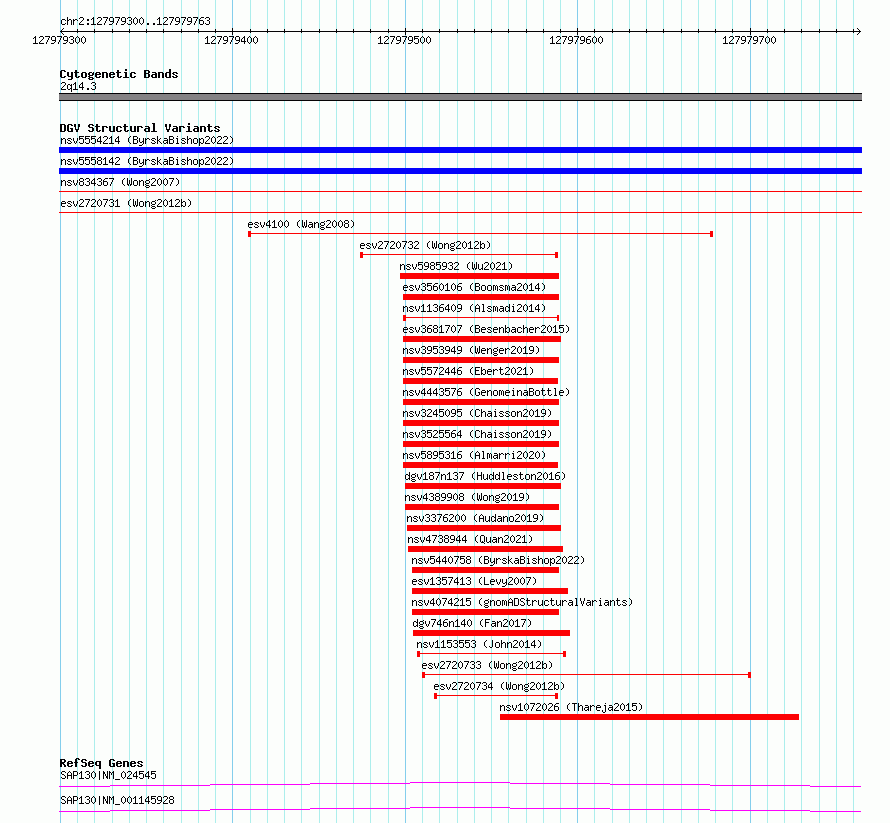Click the esv2720733 (Wong2012b) thin red span line
Viewport: 890px width, 823px height.
[587, 675]
